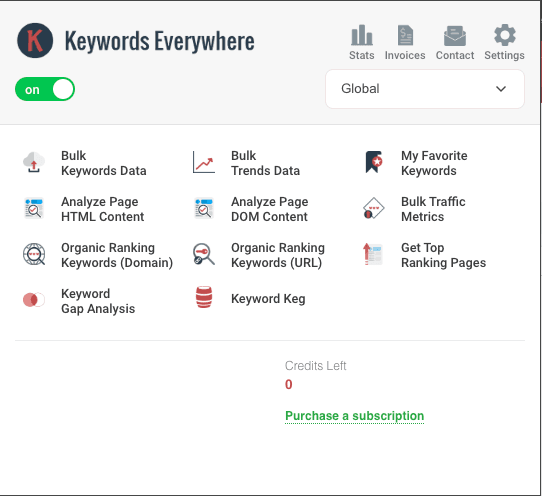Click the Keywords Everywhere K logo
The width and height of the screenshot is (542, 496).
[35, 40]
